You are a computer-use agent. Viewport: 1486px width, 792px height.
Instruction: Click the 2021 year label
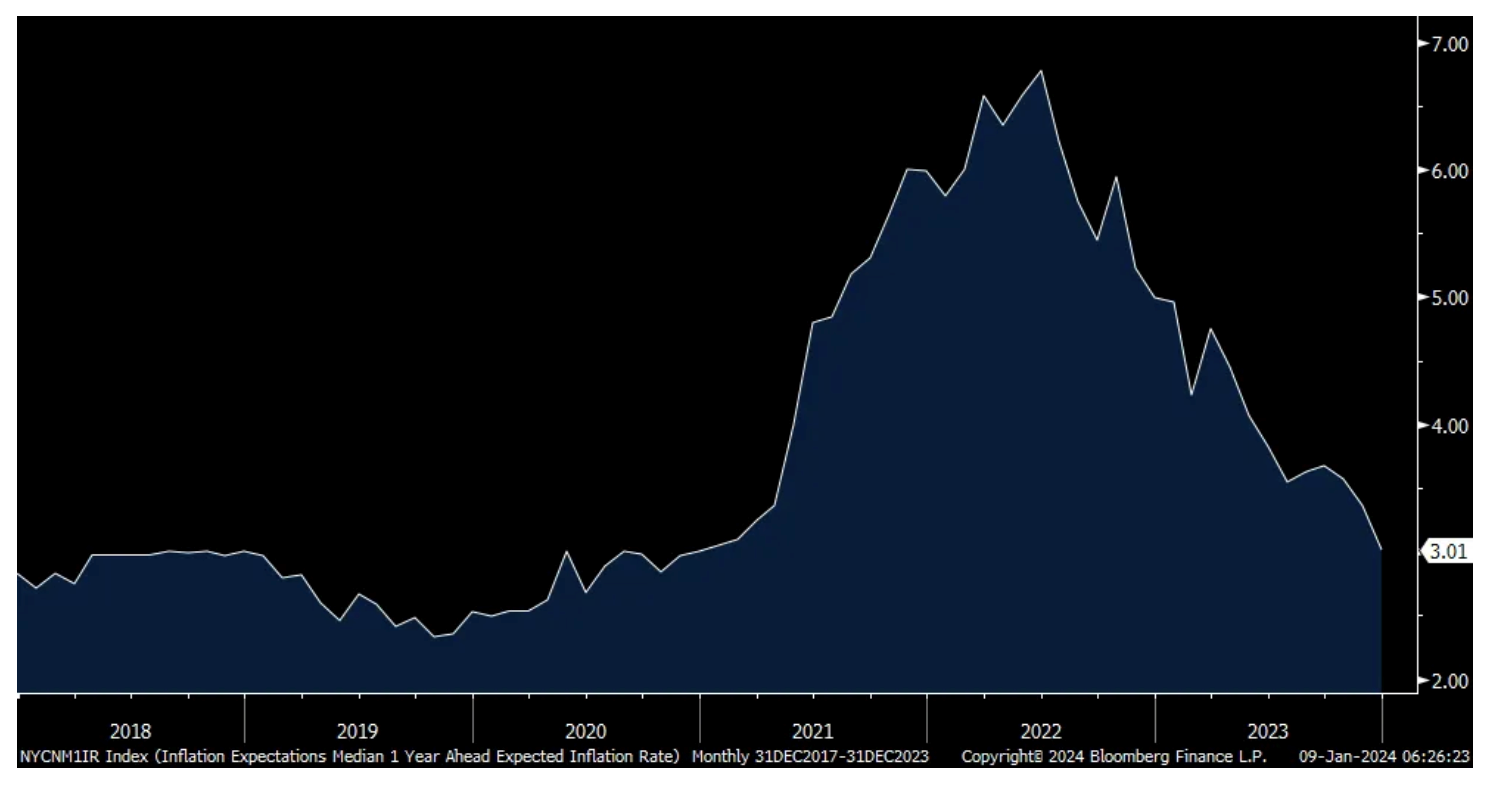pyautogui.click(x=813, y=730)
